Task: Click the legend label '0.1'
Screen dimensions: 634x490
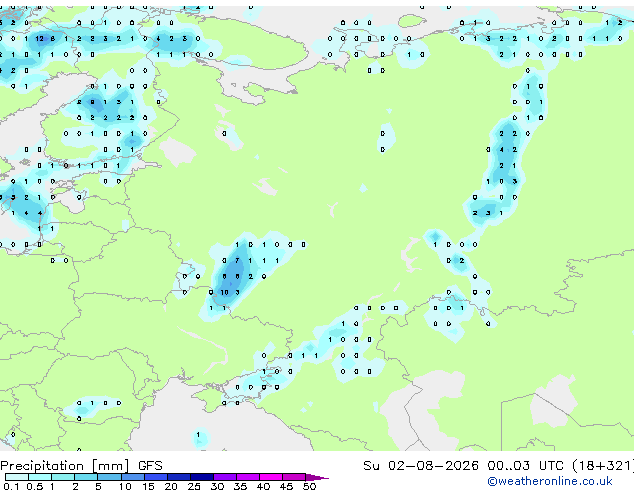Action: (x=11, y=486)
